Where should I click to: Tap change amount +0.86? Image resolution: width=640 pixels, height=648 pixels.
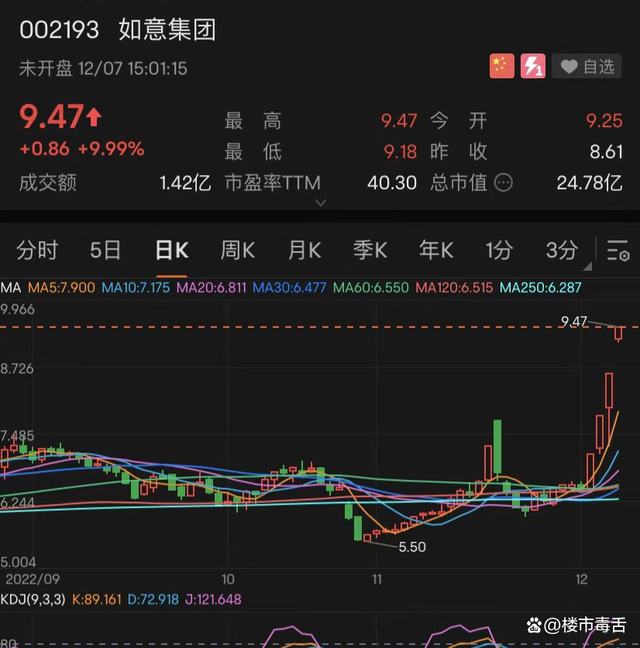coord(45,149)
